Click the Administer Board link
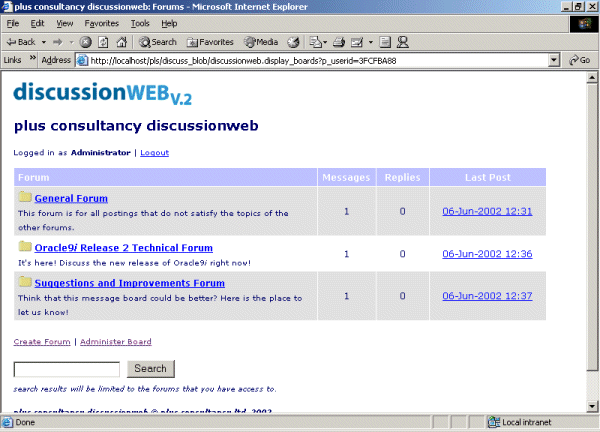 point(116,342)
